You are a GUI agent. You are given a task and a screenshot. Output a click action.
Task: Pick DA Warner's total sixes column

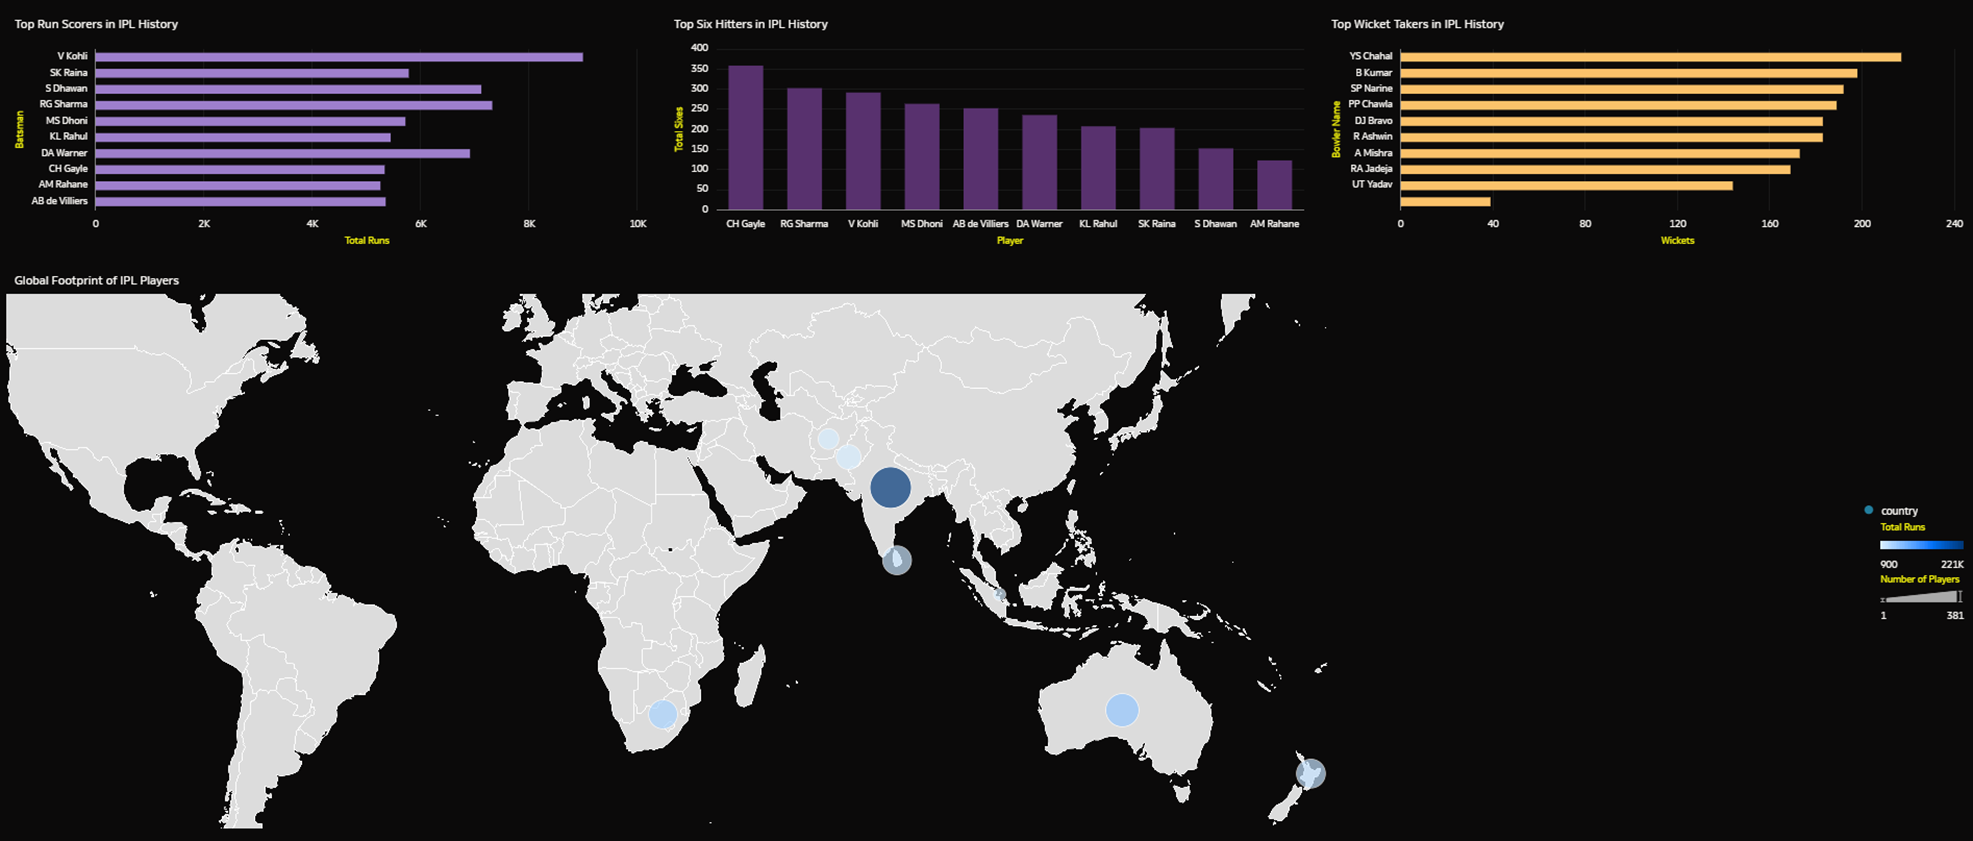pos(1040,162)
